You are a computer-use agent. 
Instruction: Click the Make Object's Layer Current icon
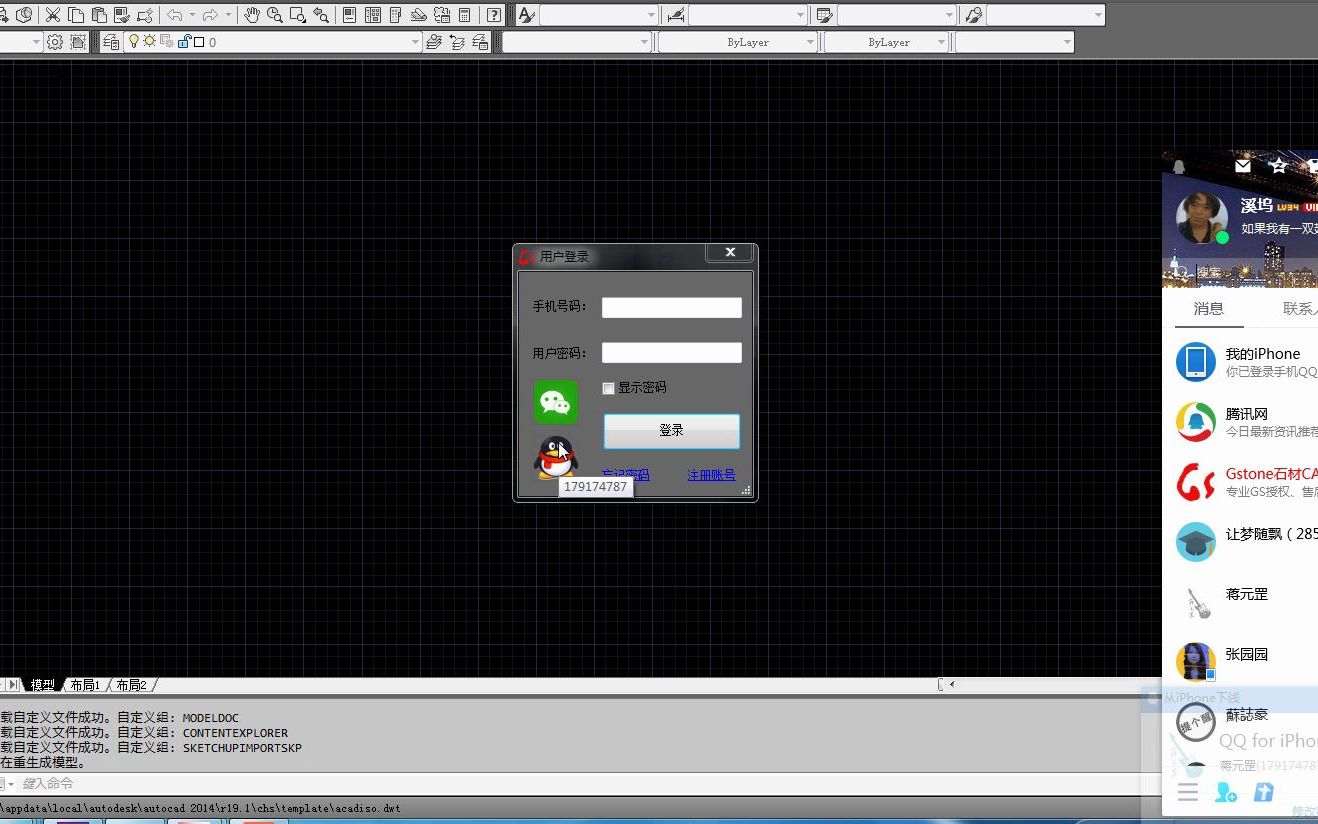tap(434, 42)
